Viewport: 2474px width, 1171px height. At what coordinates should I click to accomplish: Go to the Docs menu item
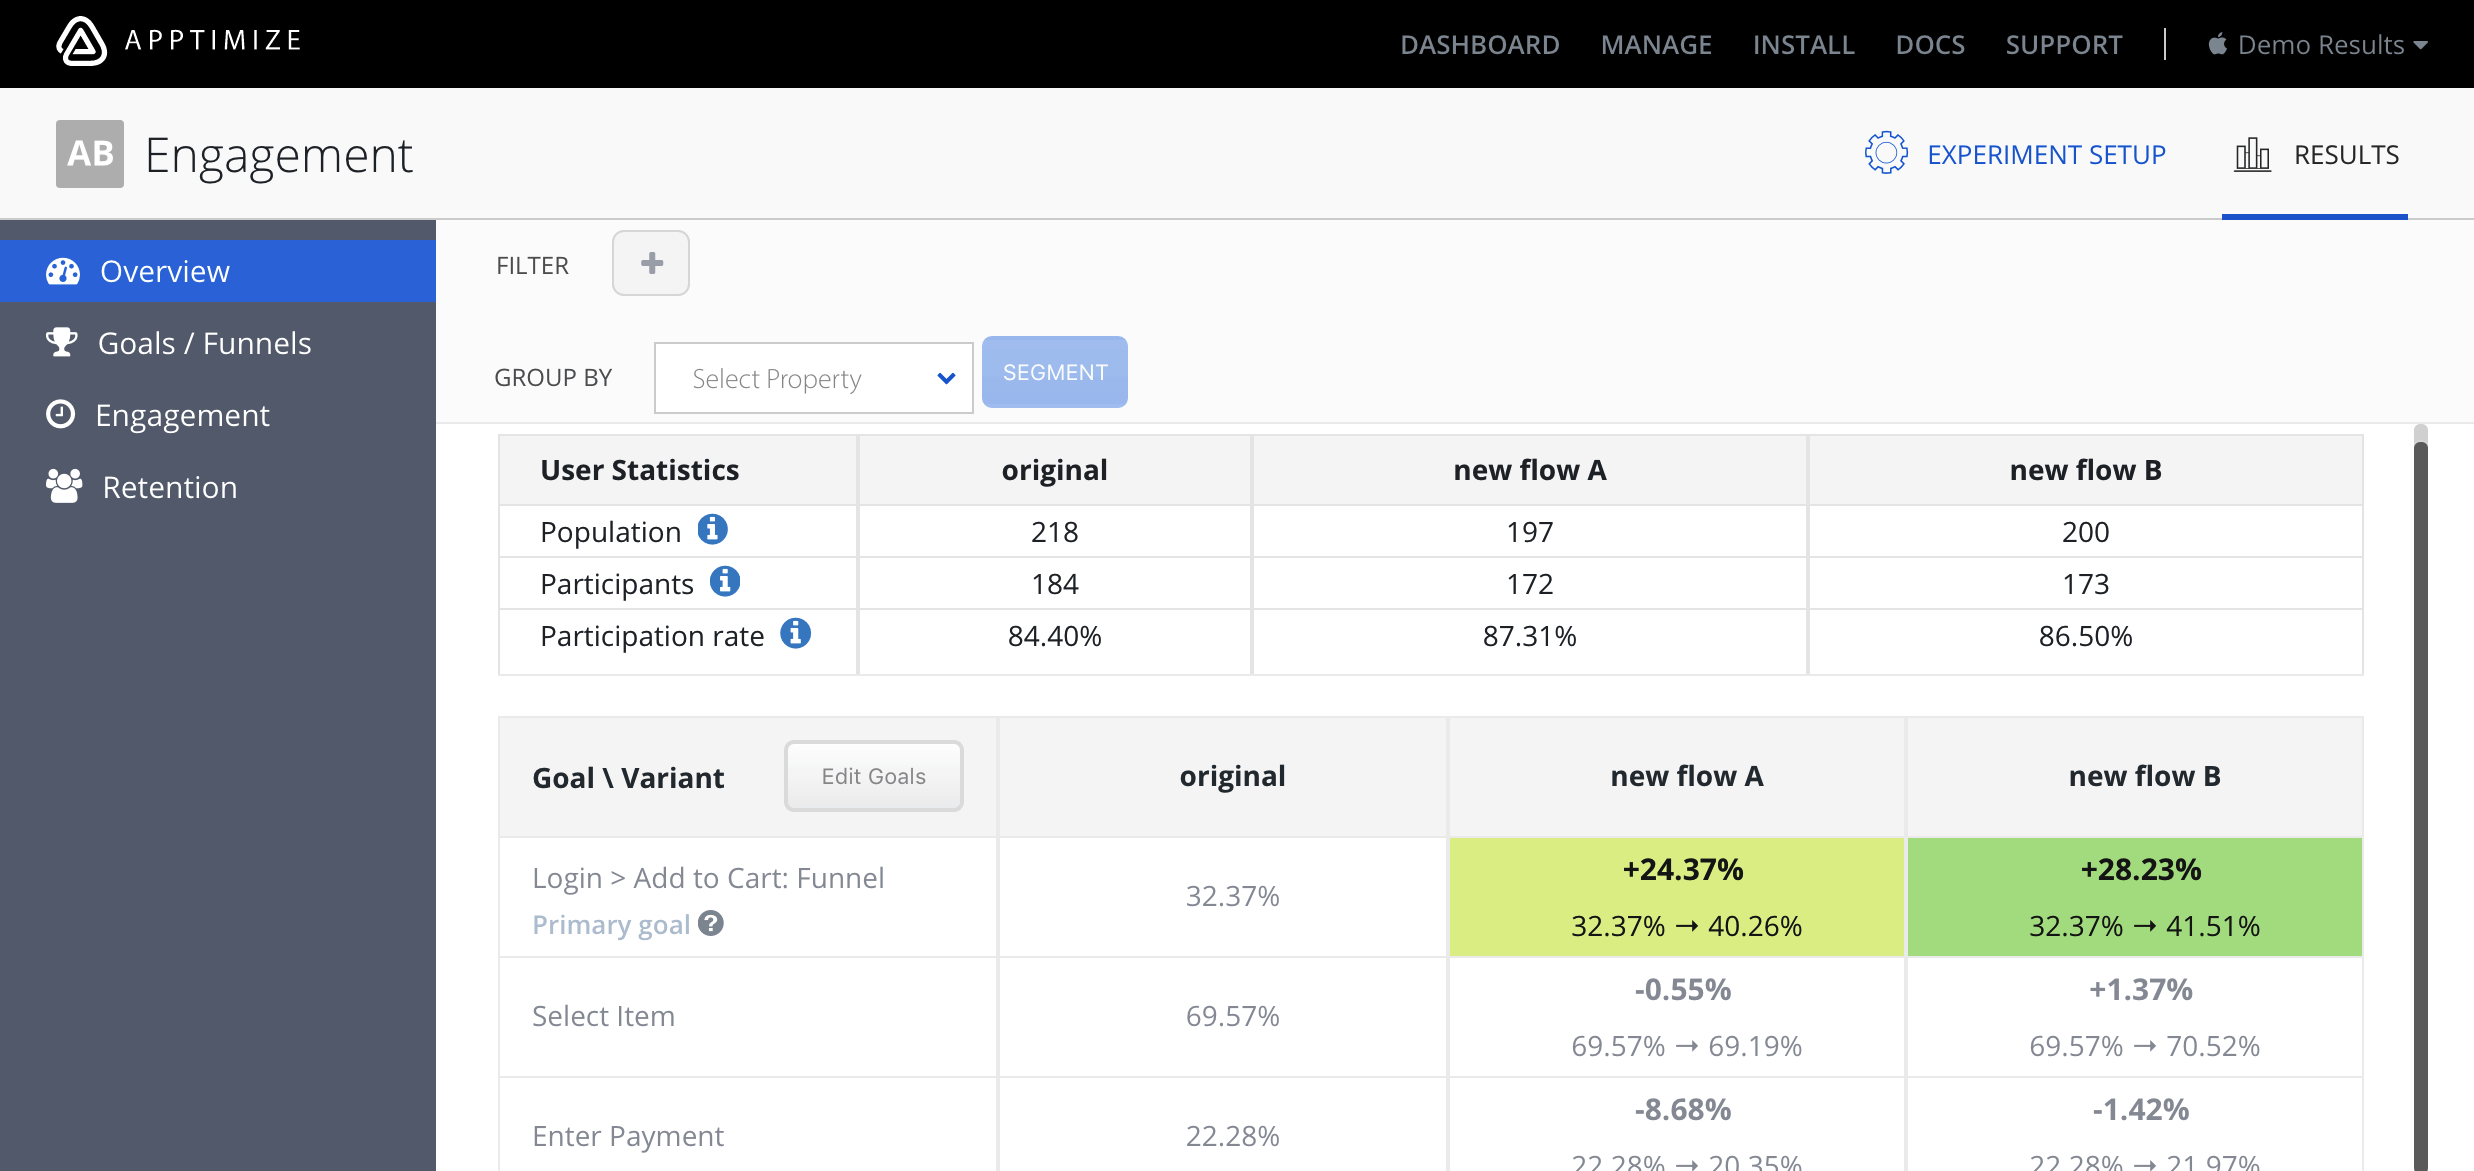tap(1930, 44)
